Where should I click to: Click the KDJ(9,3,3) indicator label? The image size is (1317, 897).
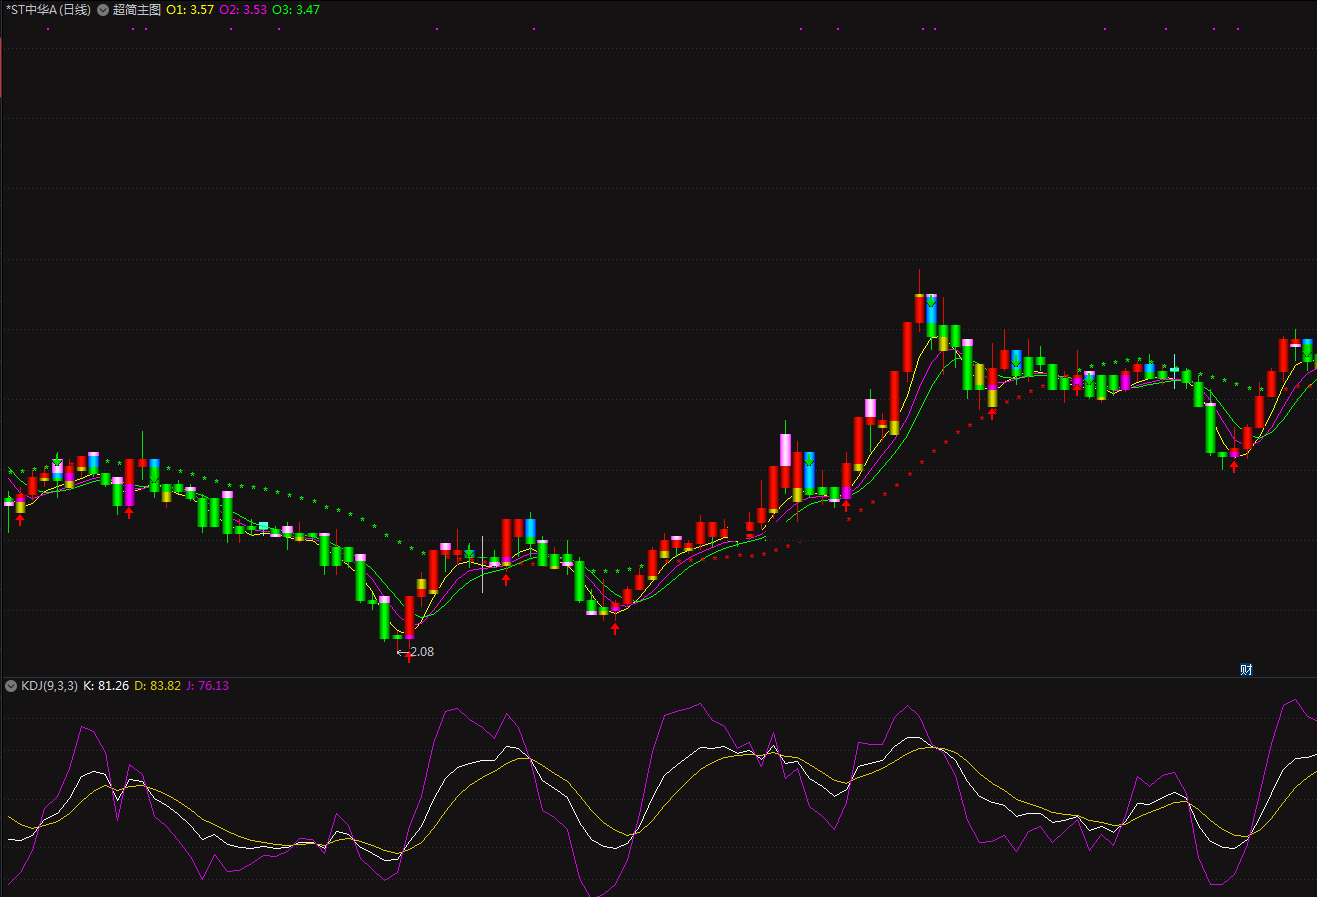[49, 686]
